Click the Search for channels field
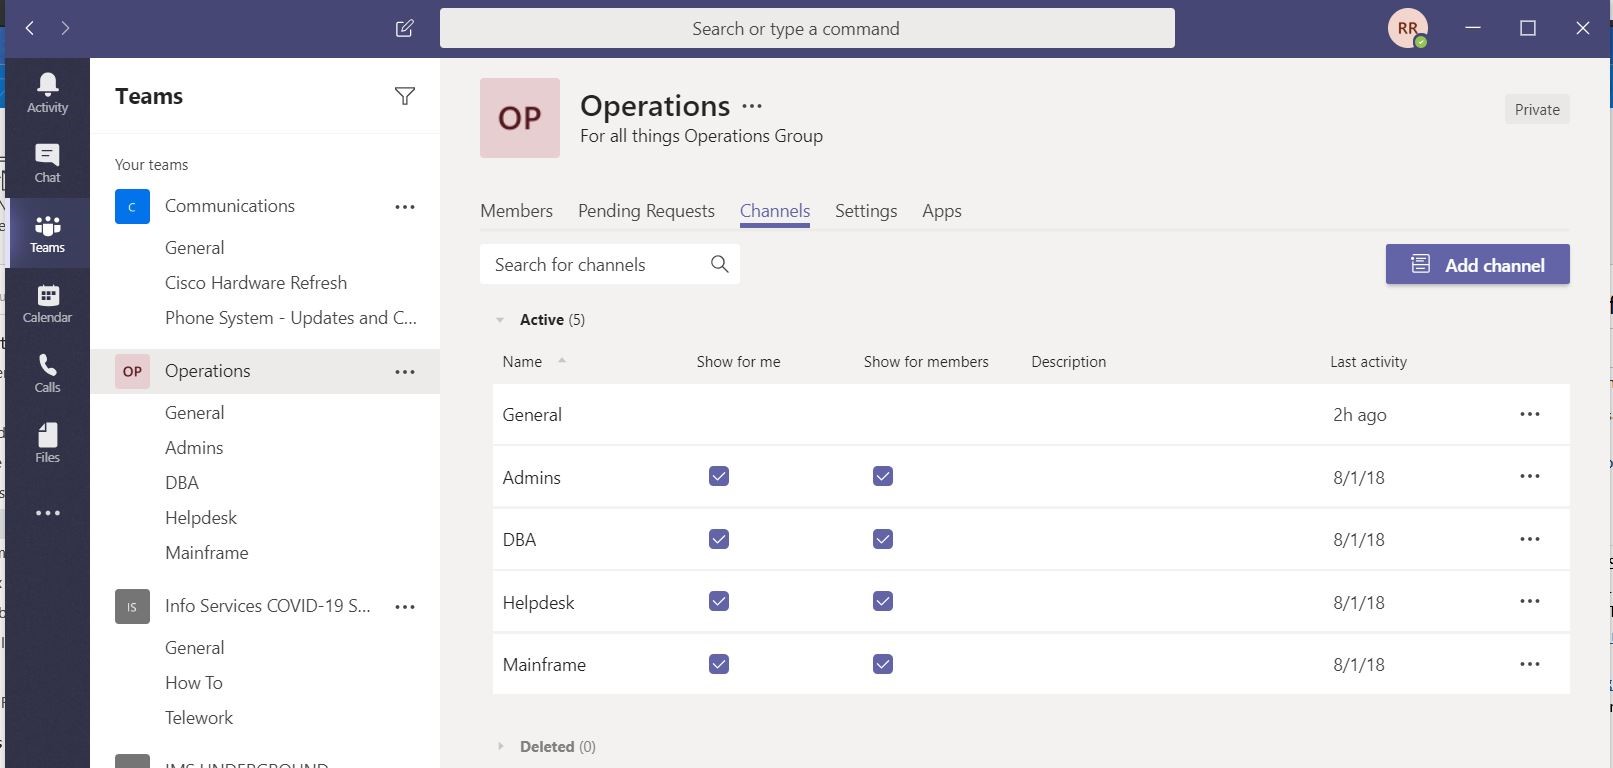1613x768 pixels. point(610,264)
